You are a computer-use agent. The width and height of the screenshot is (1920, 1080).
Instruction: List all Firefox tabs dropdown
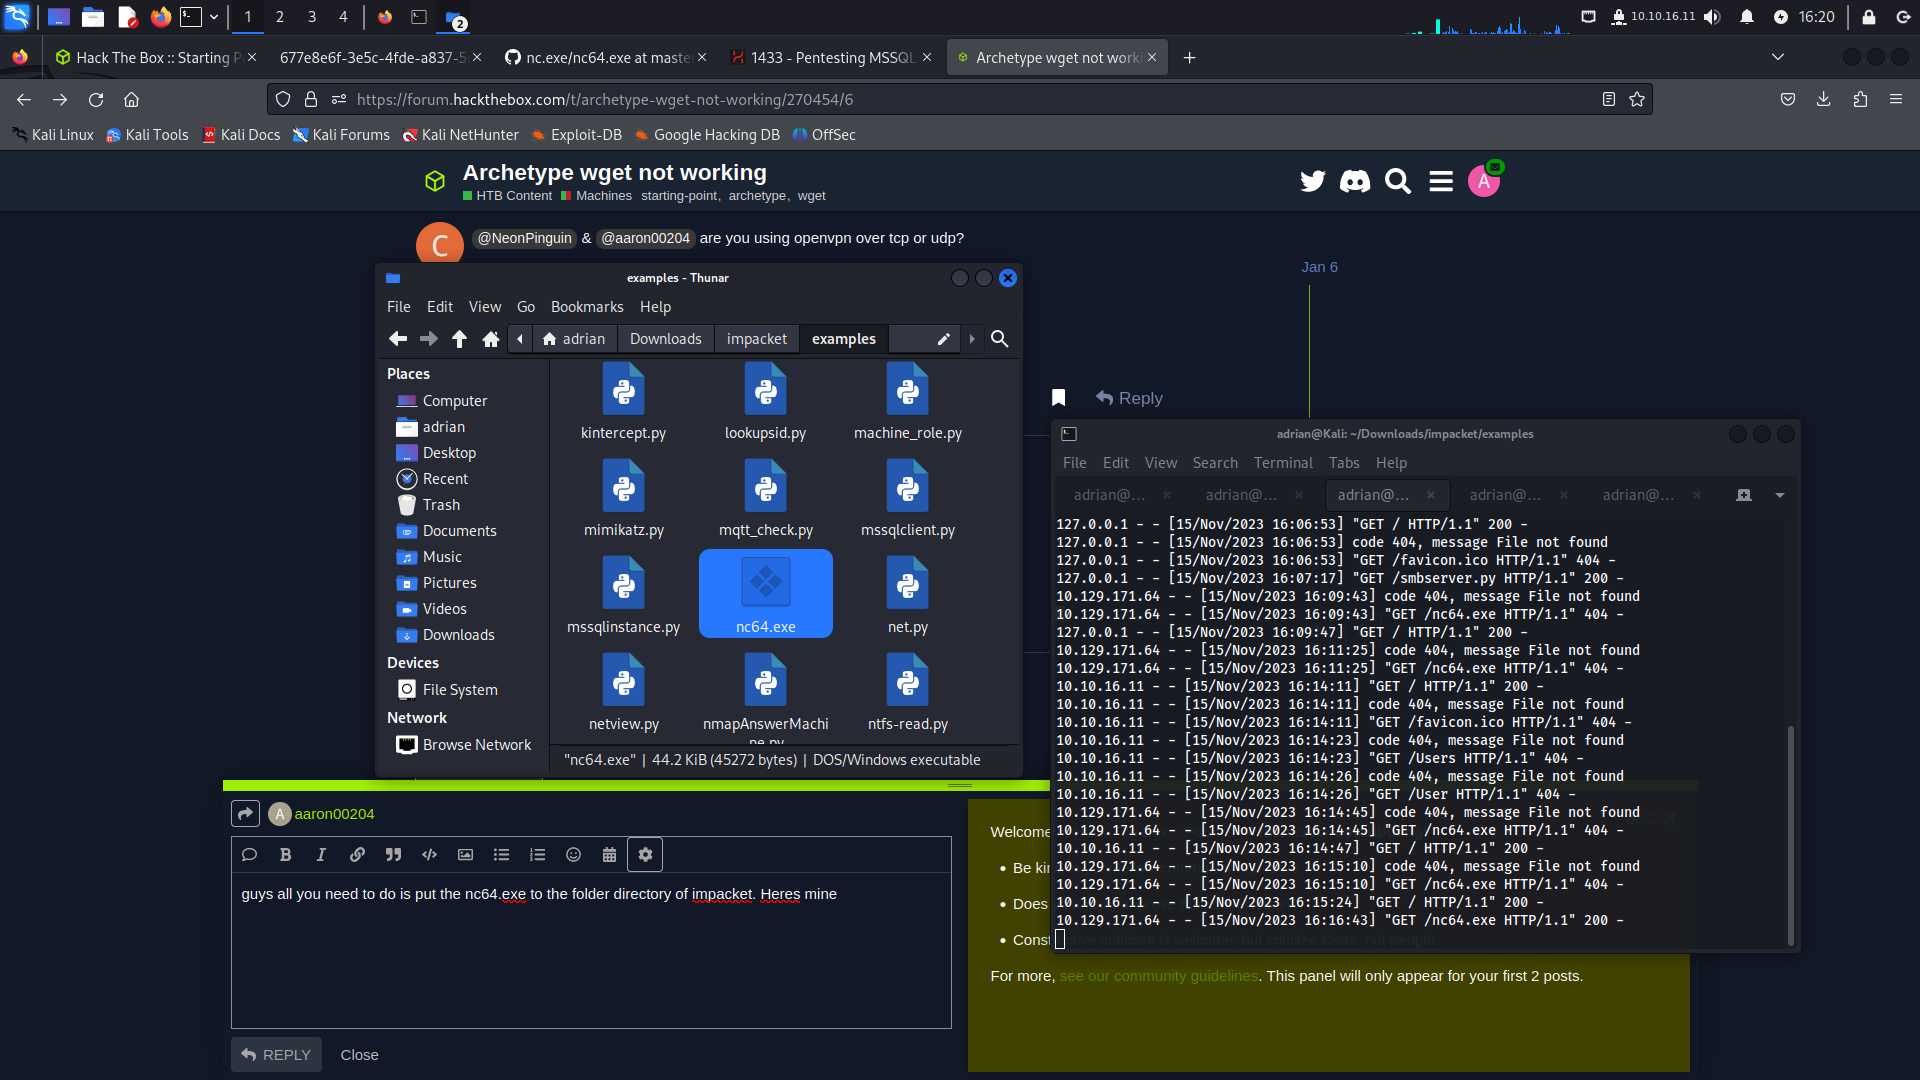coord(1778,57)
